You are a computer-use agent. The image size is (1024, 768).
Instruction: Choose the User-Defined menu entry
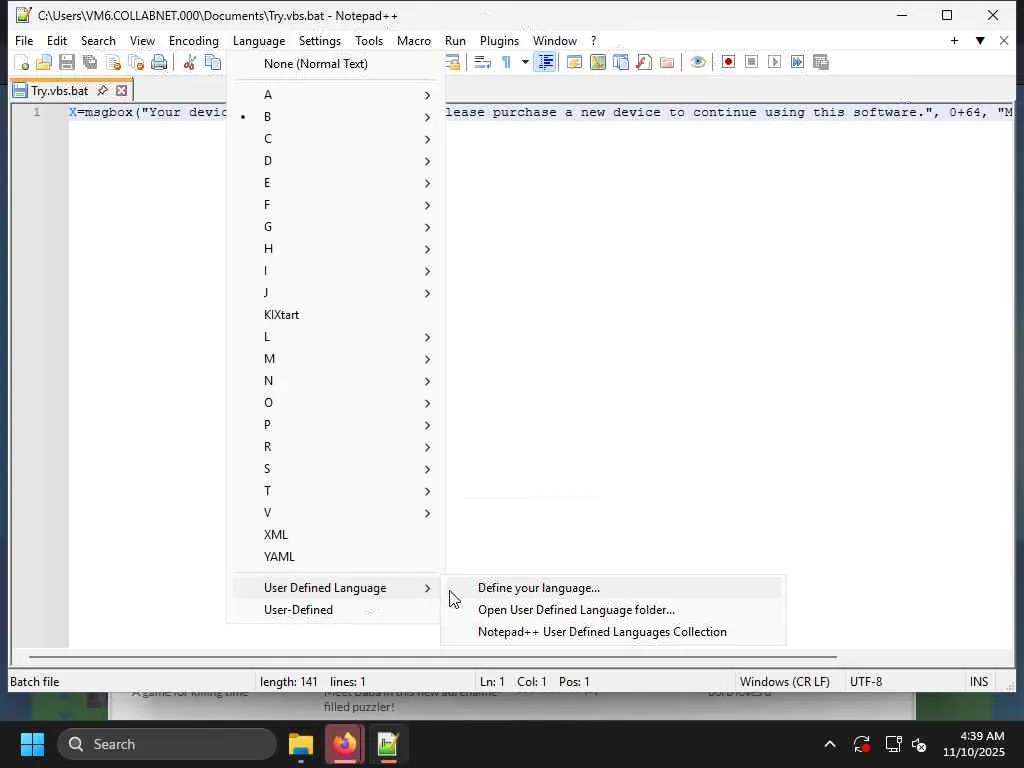(x=336, y=610)
